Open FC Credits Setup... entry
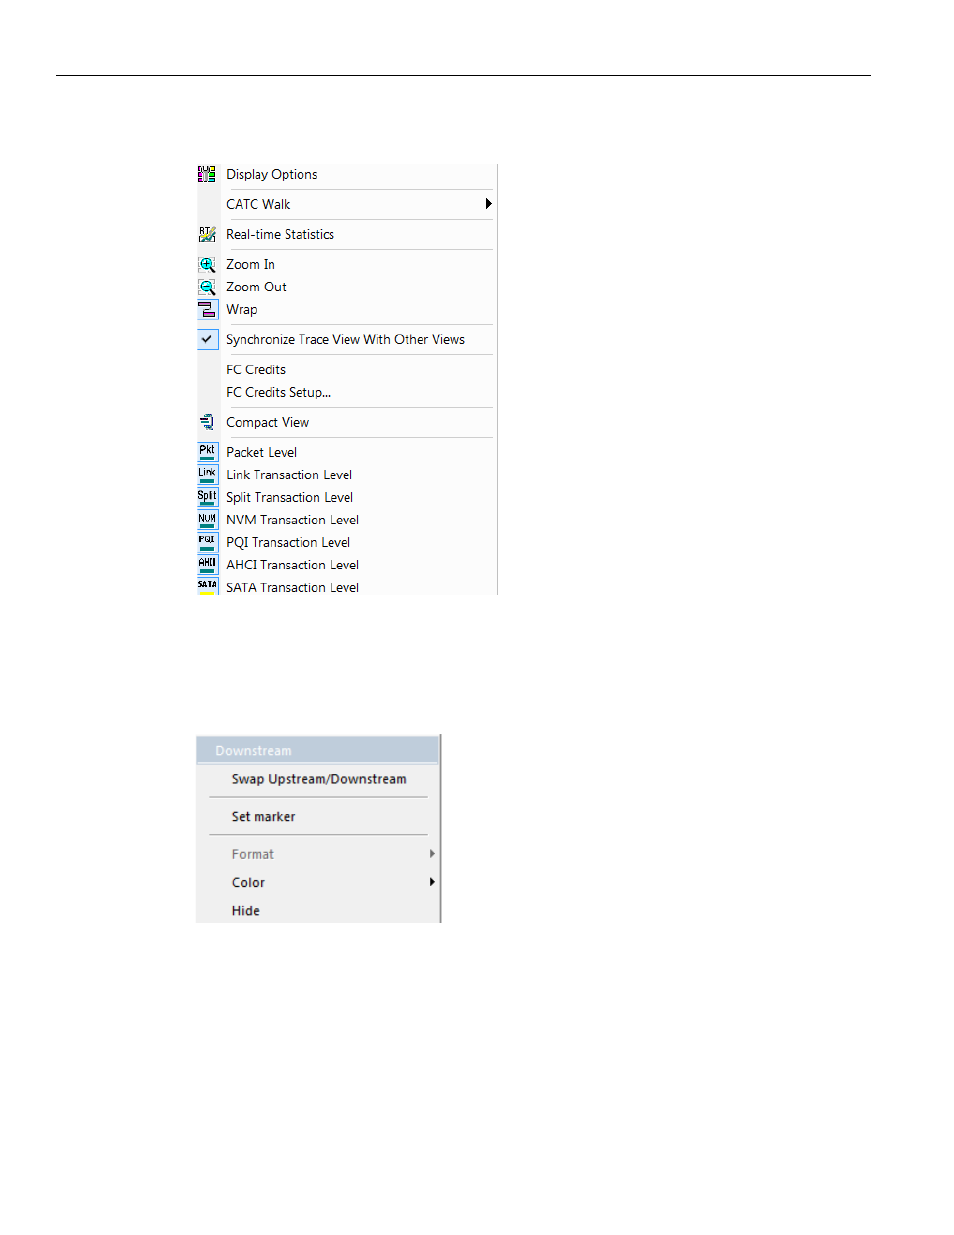 (278, 392)
